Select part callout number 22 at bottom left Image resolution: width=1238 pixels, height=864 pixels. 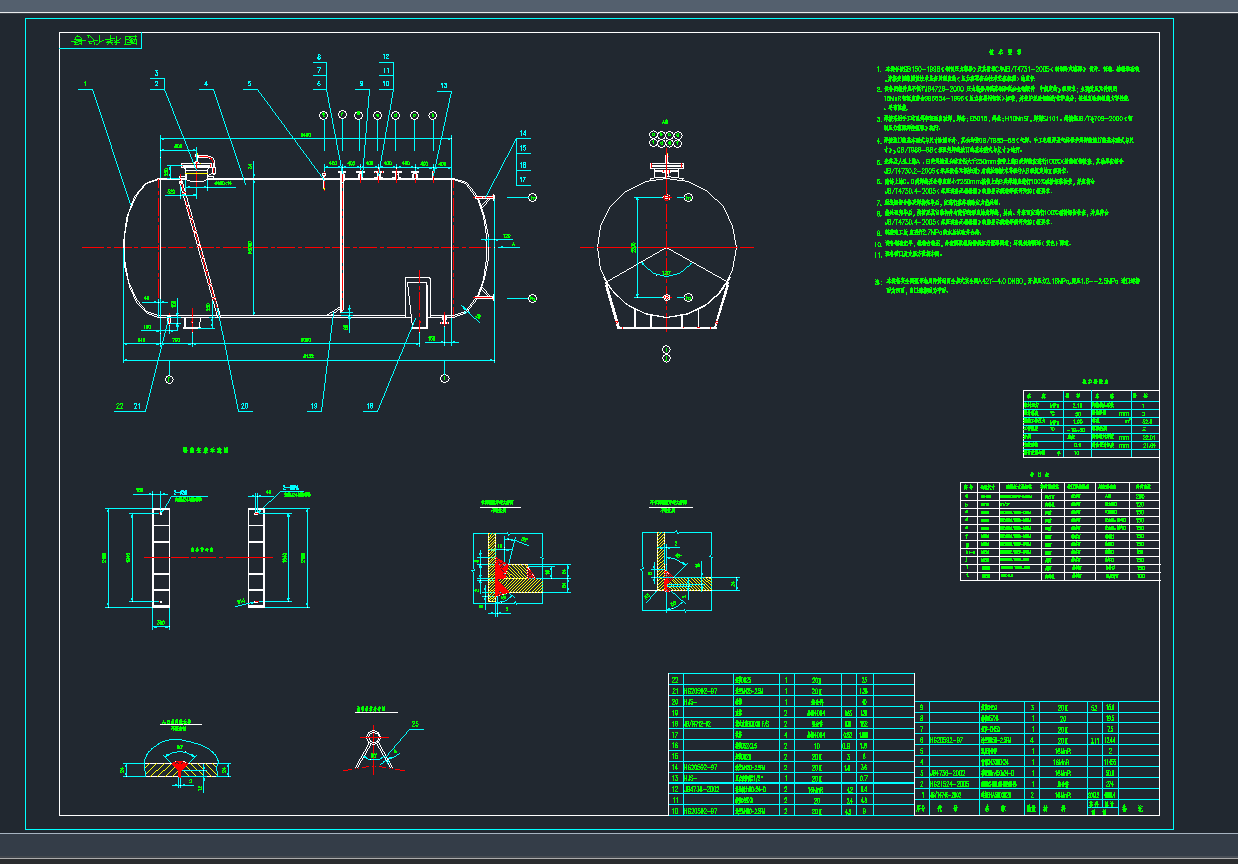point(119,406)
